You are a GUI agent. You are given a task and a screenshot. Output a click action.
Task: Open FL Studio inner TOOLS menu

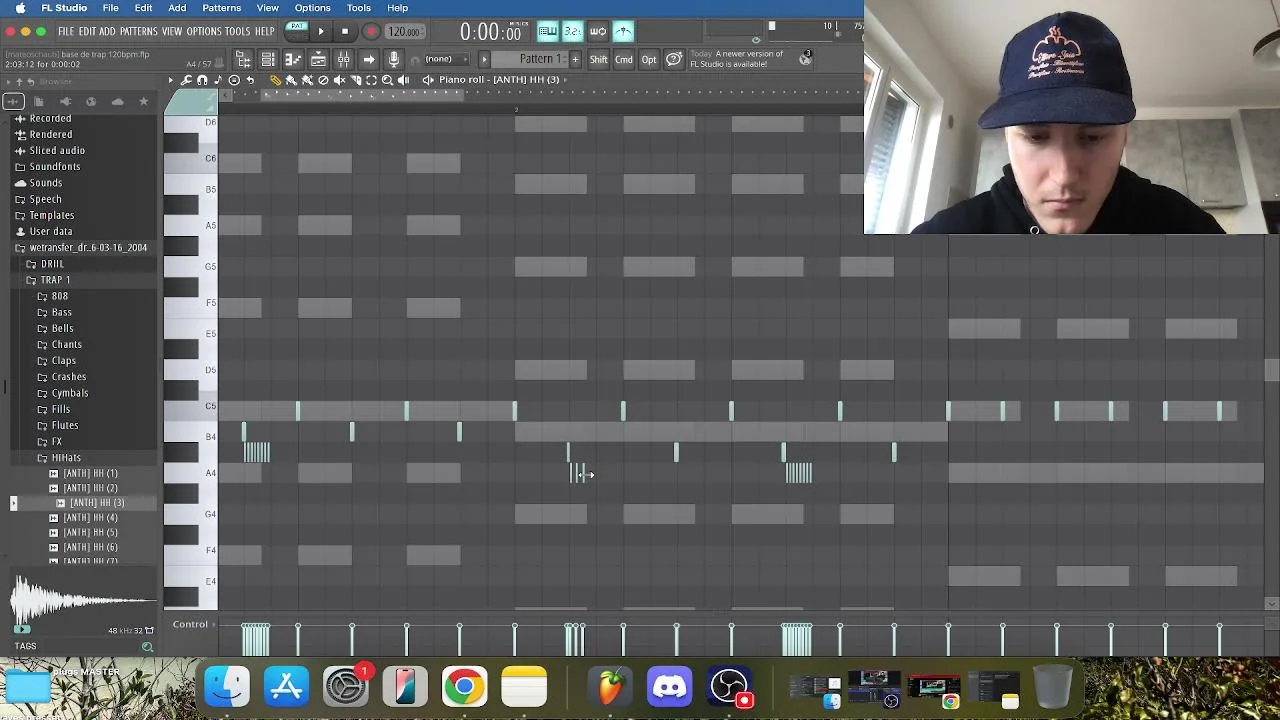237,32
